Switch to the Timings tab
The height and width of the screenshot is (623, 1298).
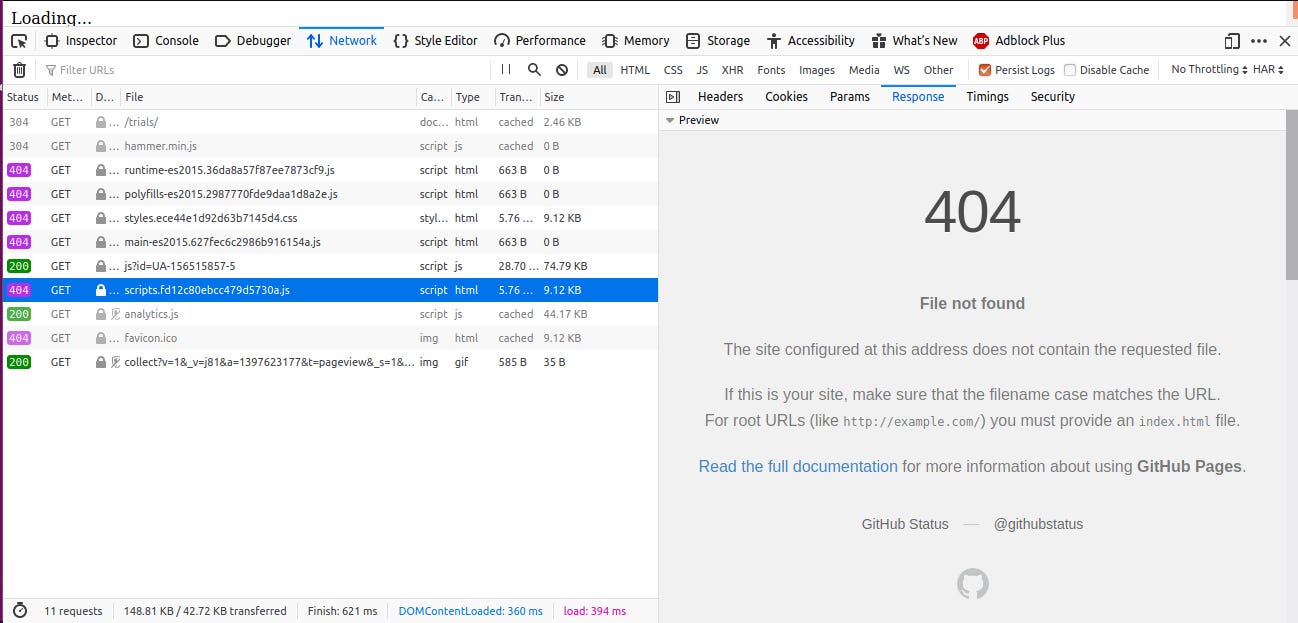(987, 97)
